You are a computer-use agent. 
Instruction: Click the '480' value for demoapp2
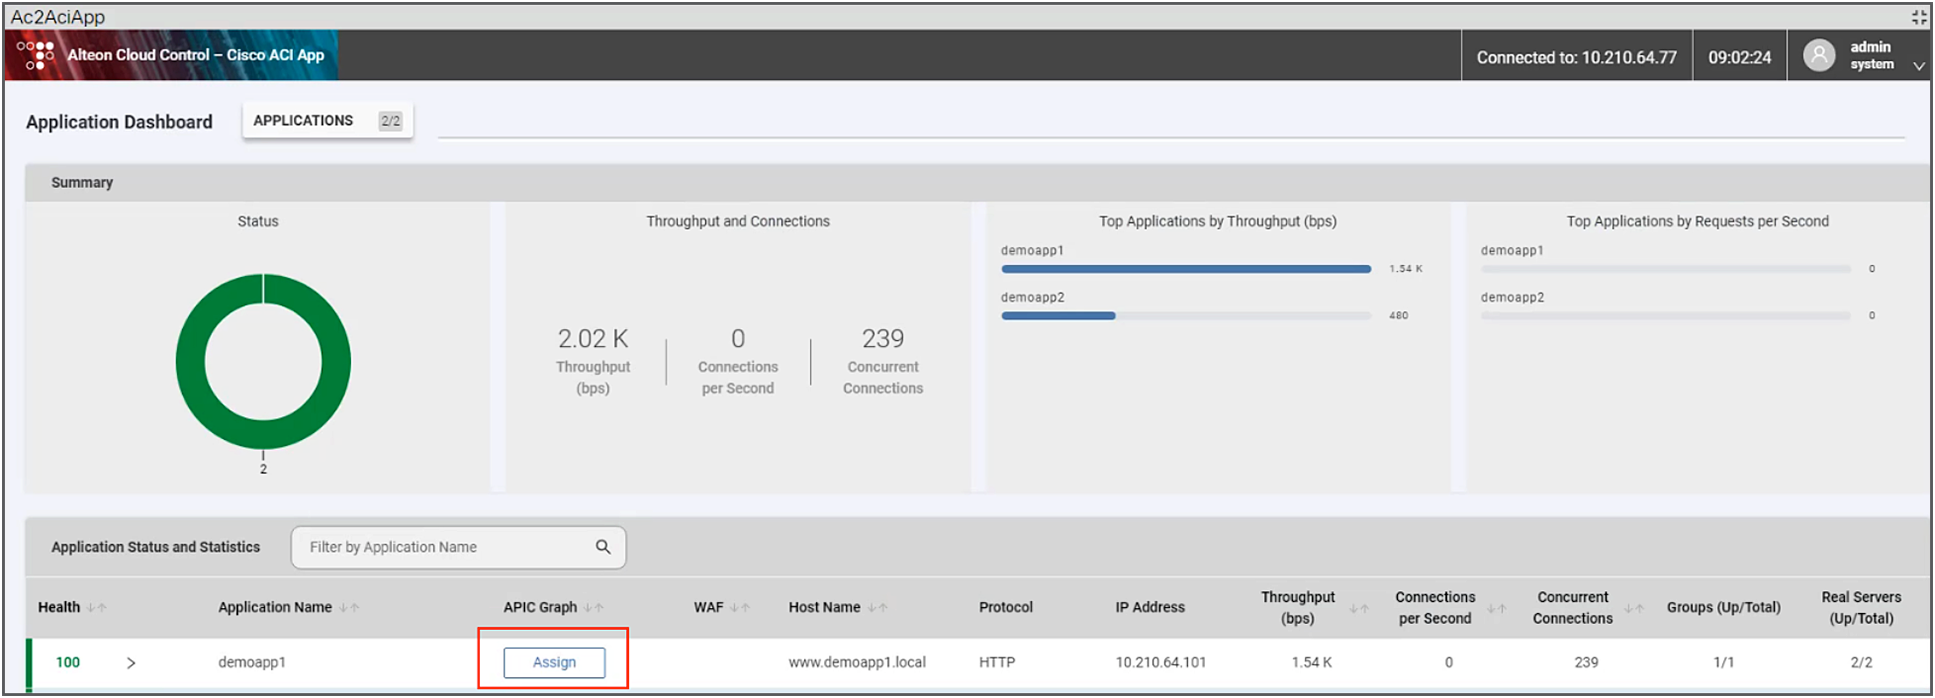coord(1398,316)
